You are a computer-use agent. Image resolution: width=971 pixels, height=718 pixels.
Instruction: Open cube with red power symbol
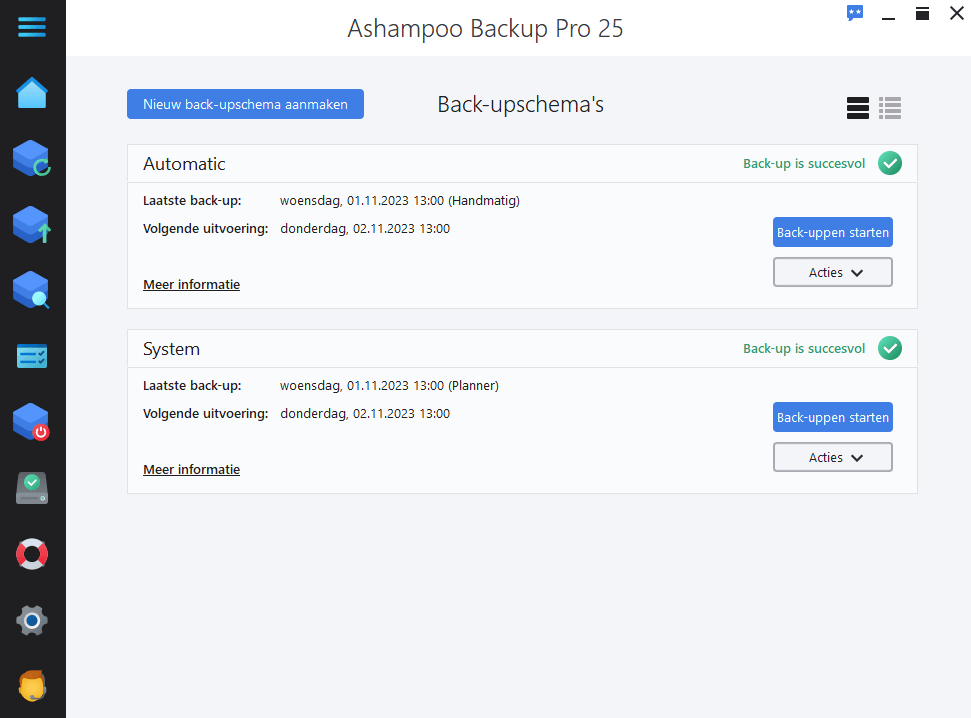[32, 422]
